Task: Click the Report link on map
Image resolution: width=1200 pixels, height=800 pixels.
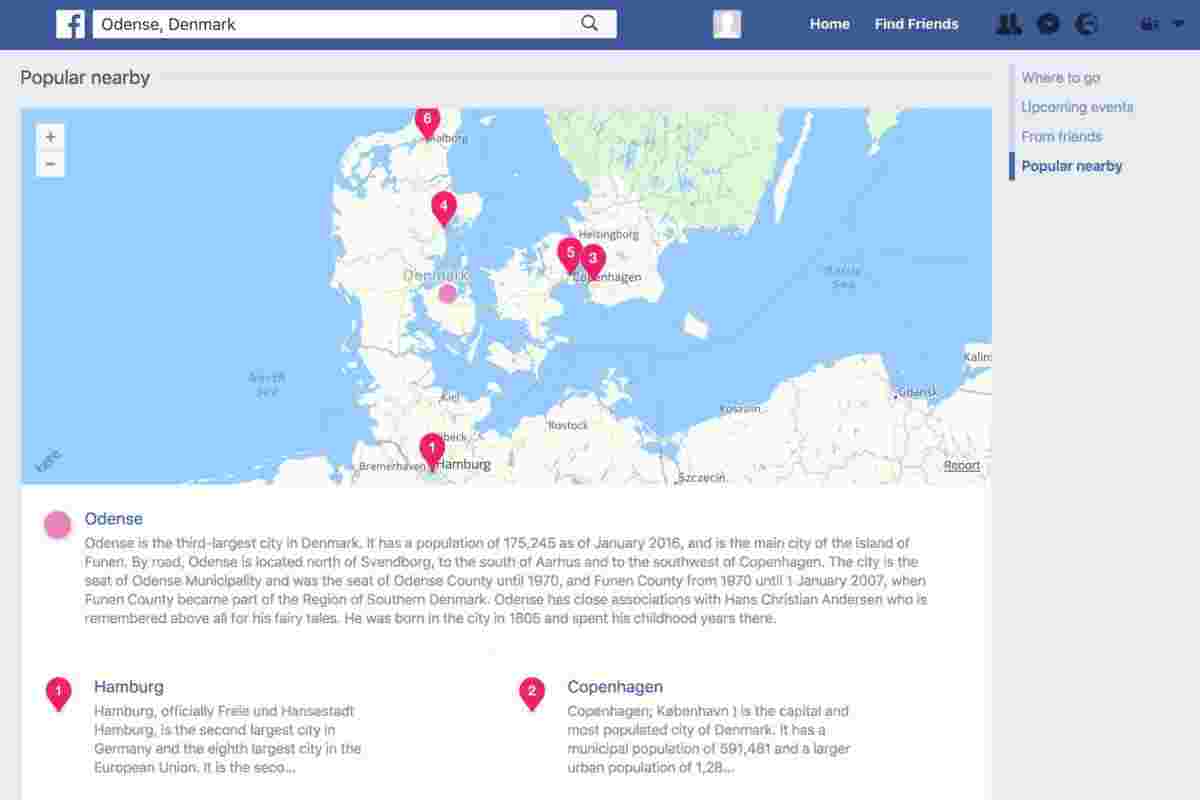Action: point(962,466)
